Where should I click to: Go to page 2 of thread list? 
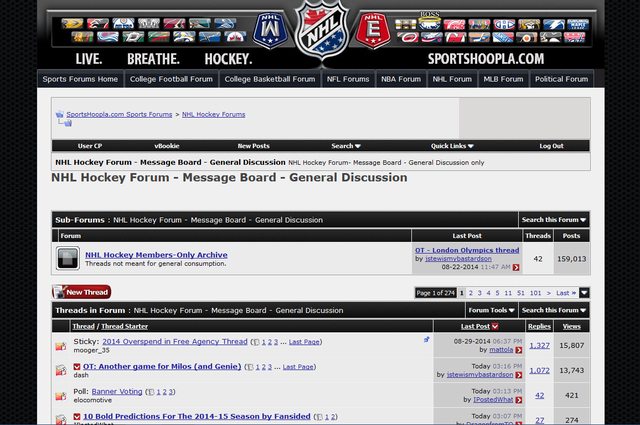(471, 293)
